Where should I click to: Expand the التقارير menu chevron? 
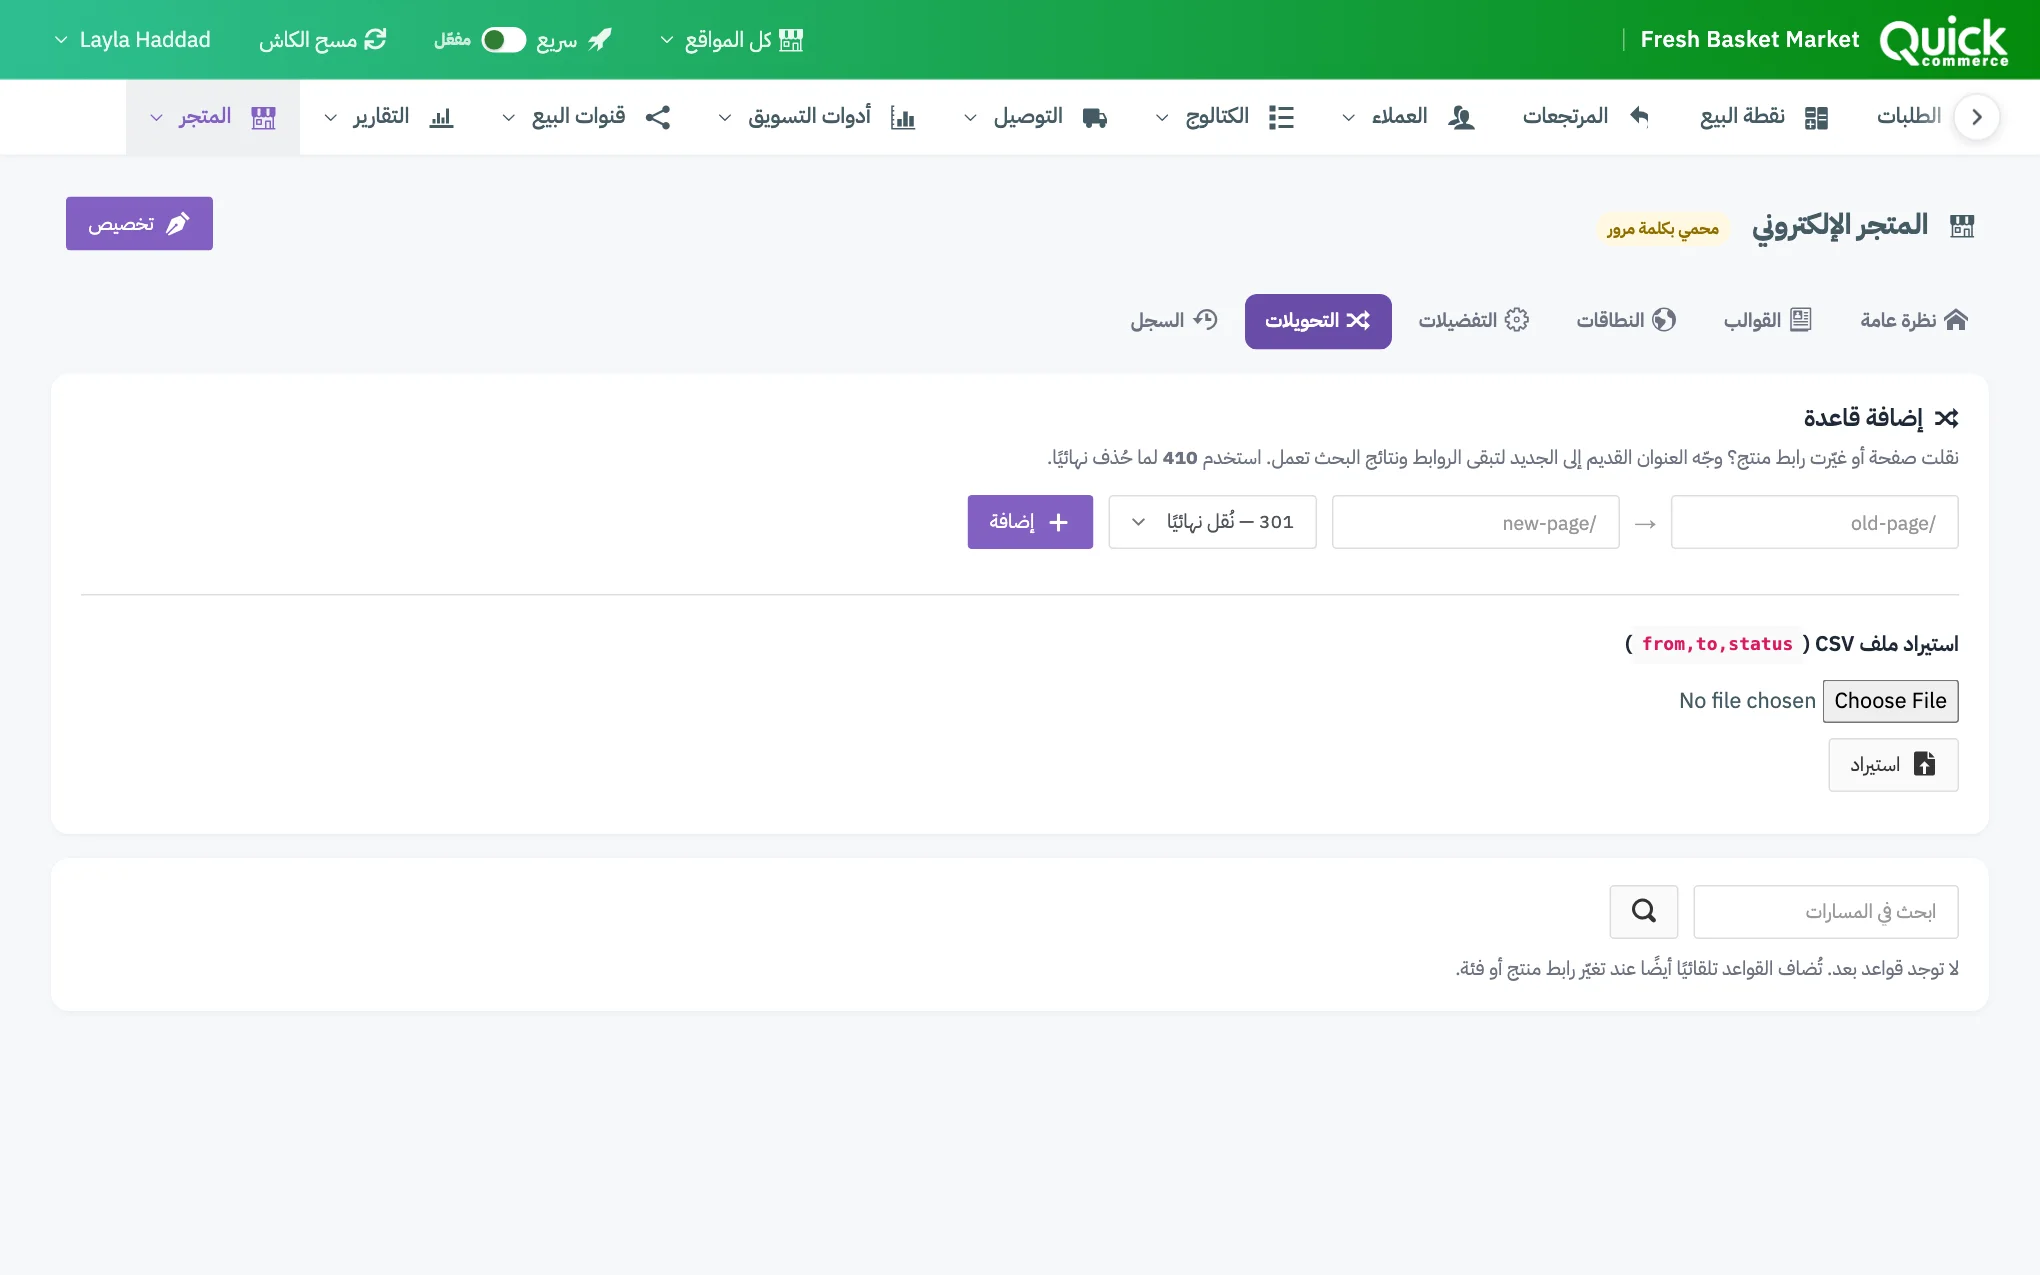coord(330,118)
